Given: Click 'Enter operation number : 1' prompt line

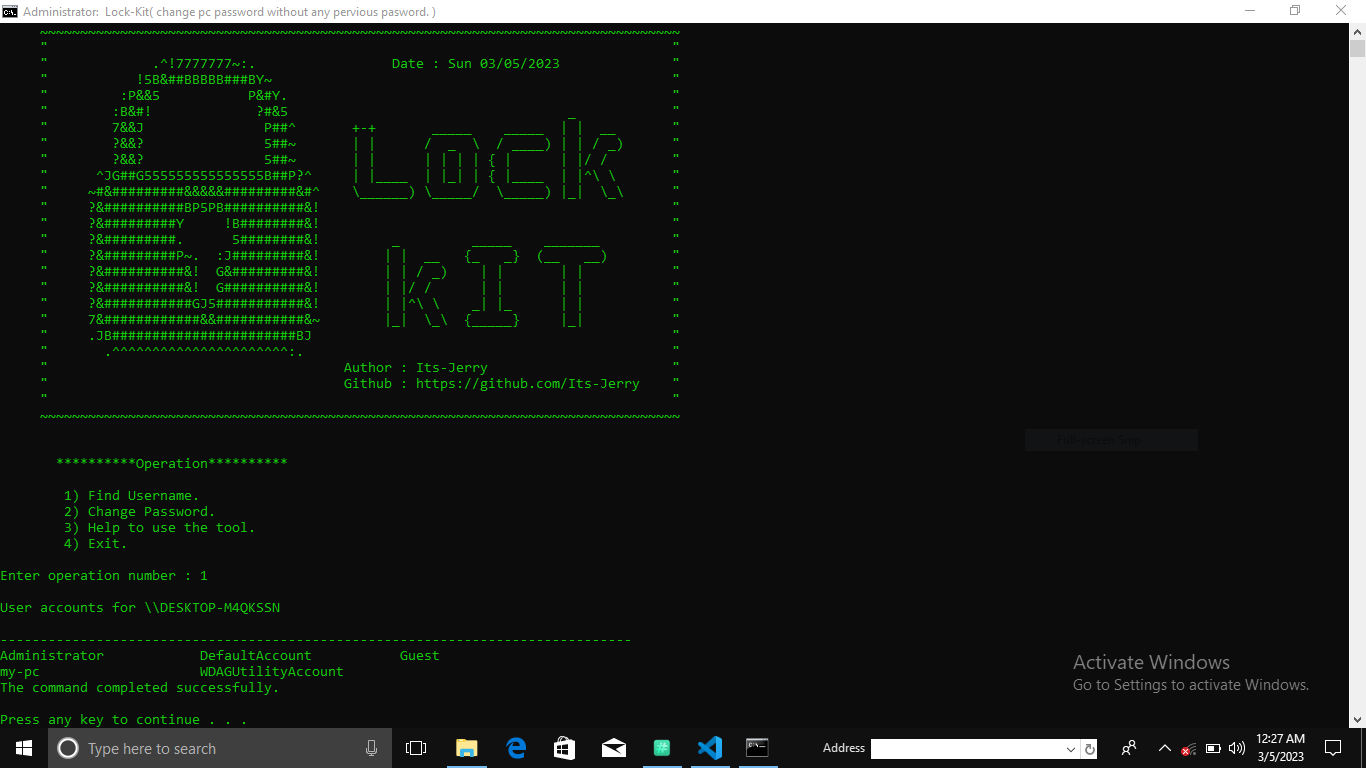Looking at the screenshot, I should coord(104,575).
